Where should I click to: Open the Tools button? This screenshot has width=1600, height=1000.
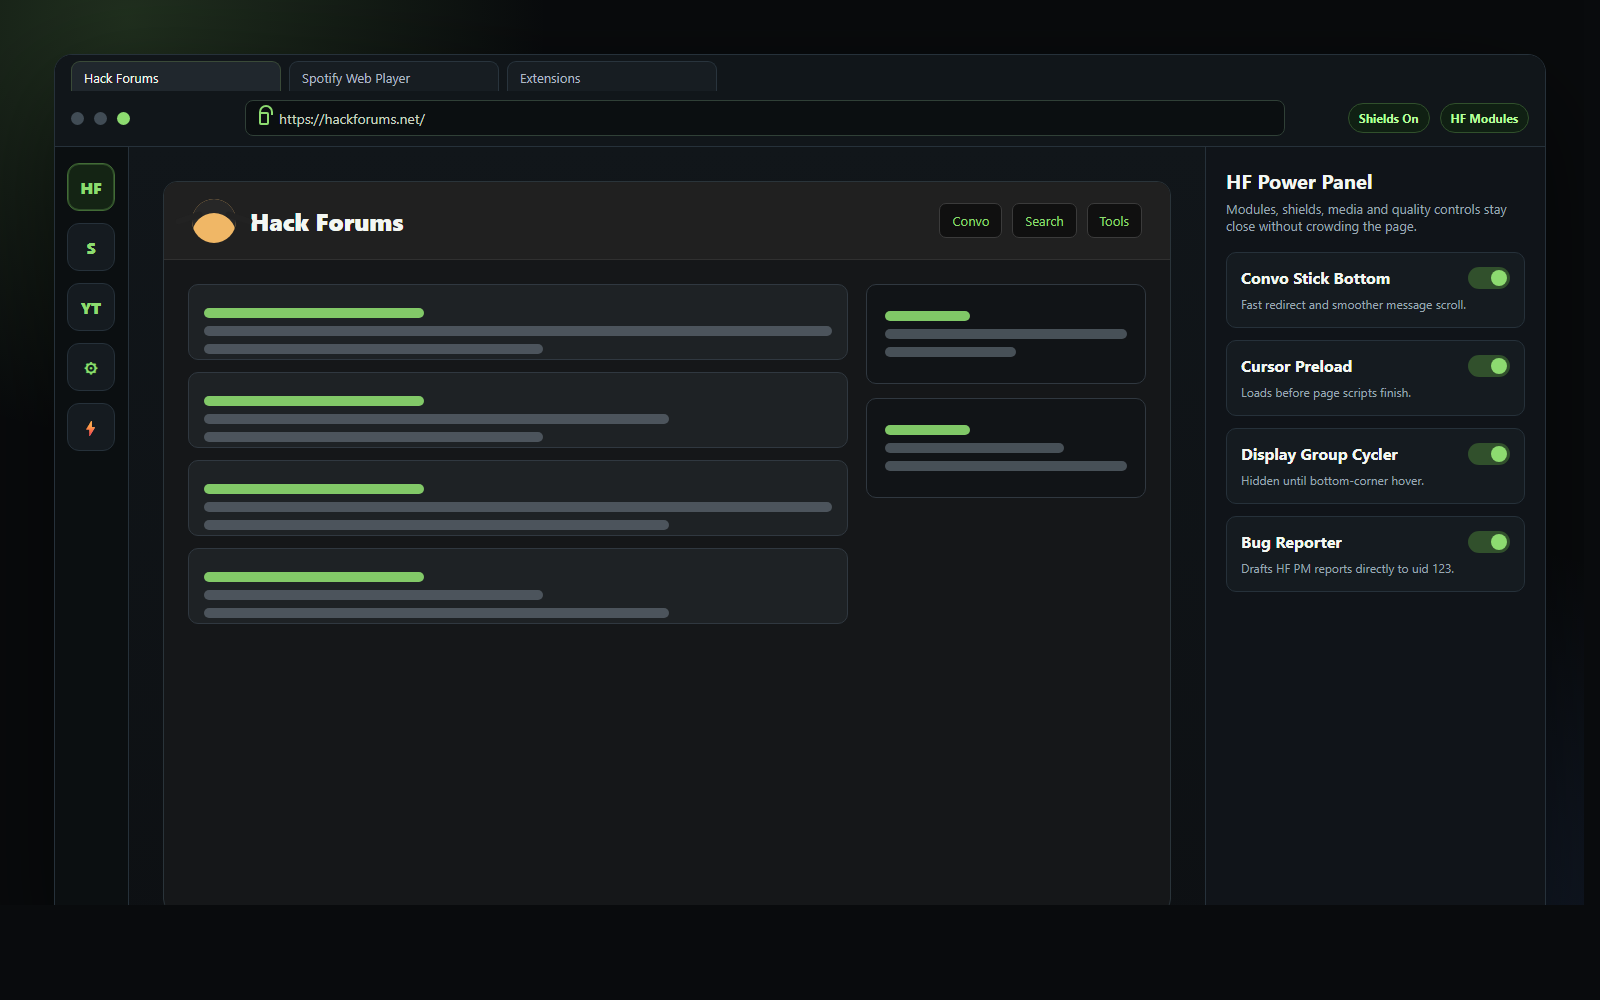1114,221
